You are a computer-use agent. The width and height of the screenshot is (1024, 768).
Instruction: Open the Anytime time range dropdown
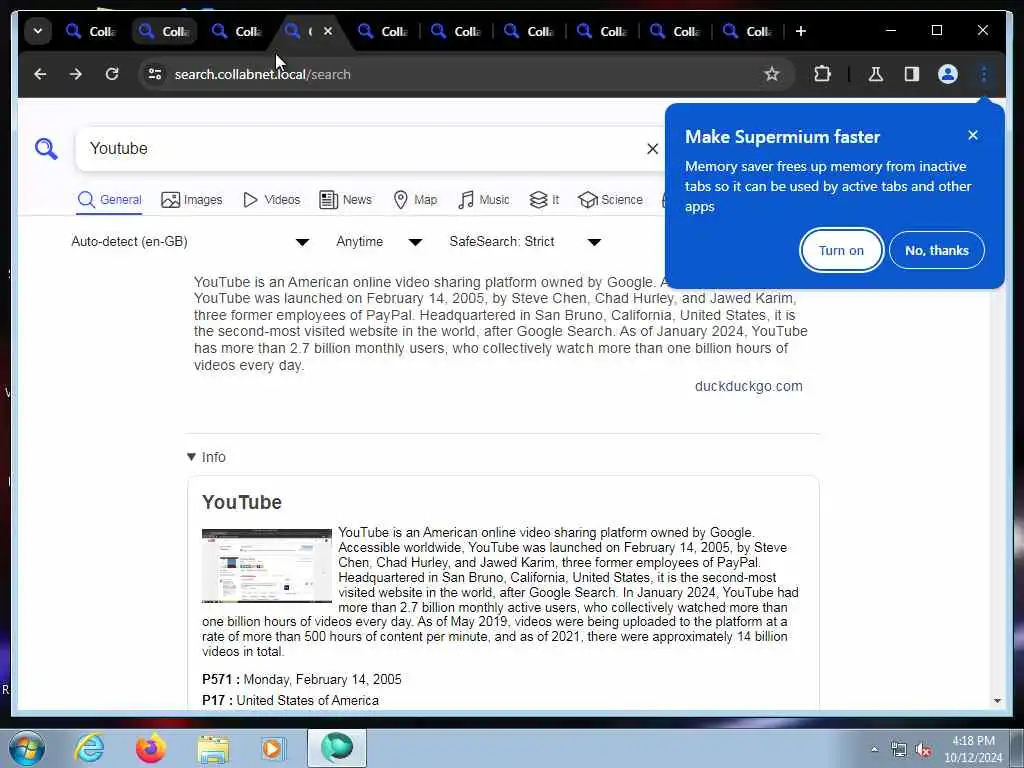point(379,242)
